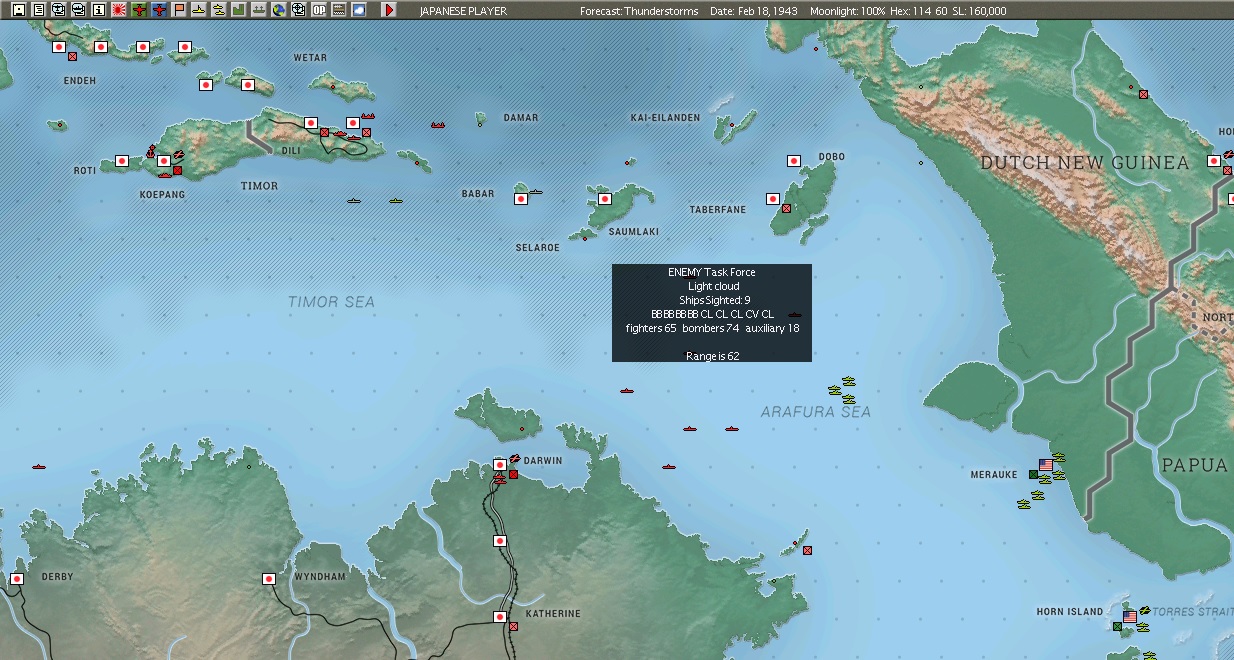Click the gray ship on green icon
The width and height of the screenshot is (1234, 660).
(x=258, y=10)
